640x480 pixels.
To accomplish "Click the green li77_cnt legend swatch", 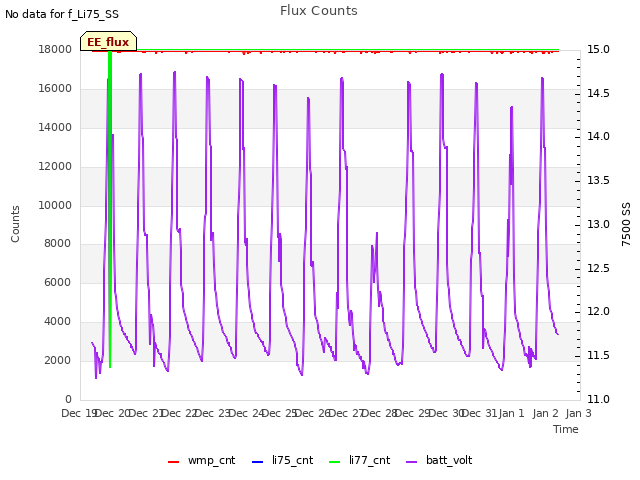I will click(334, 462).
